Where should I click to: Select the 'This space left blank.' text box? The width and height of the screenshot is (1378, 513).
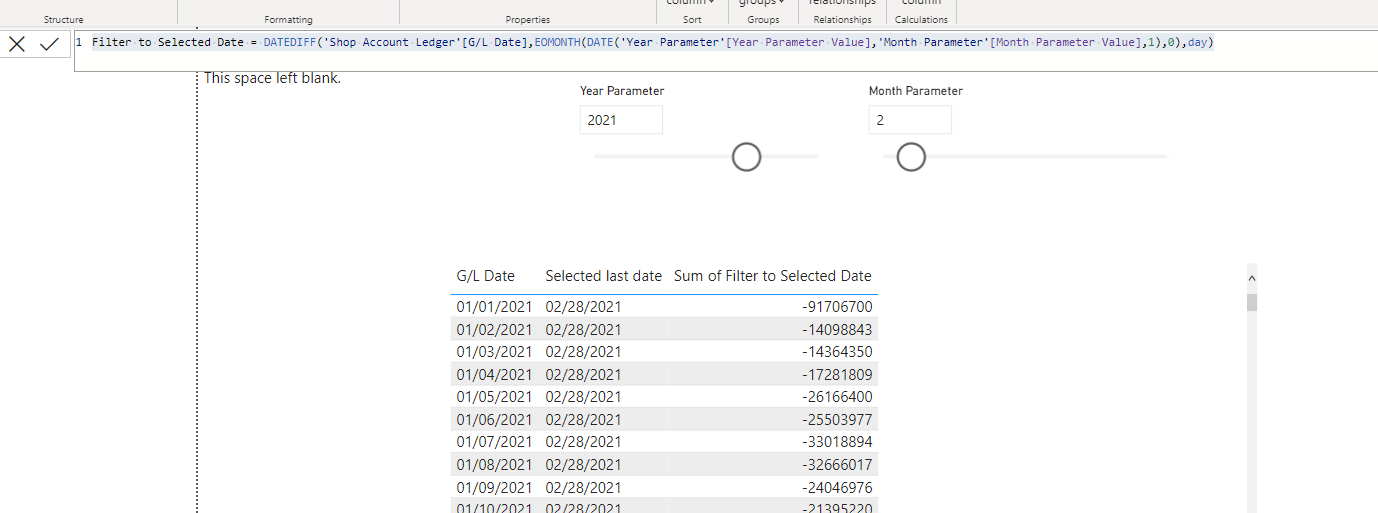pyautogui.click(x=273, y=78)
